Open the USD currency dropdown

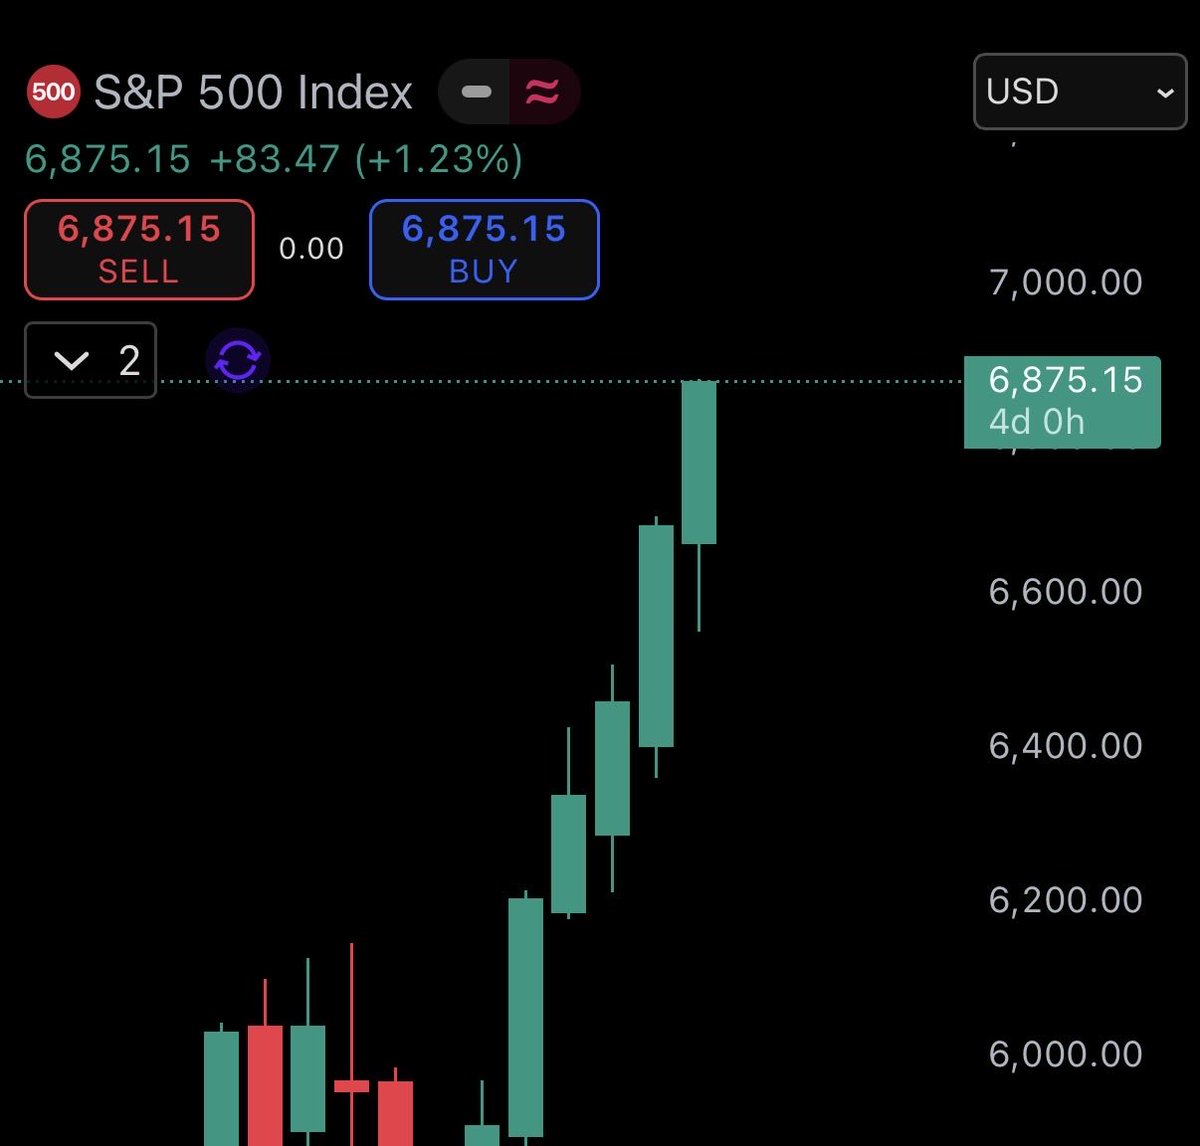coord(1080,92)
